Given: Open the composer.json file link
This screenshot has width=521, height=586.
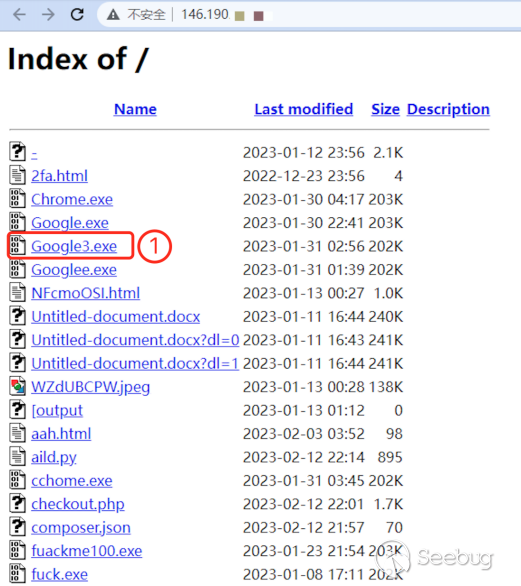Looking at the screenshot, I should (81, 528).
